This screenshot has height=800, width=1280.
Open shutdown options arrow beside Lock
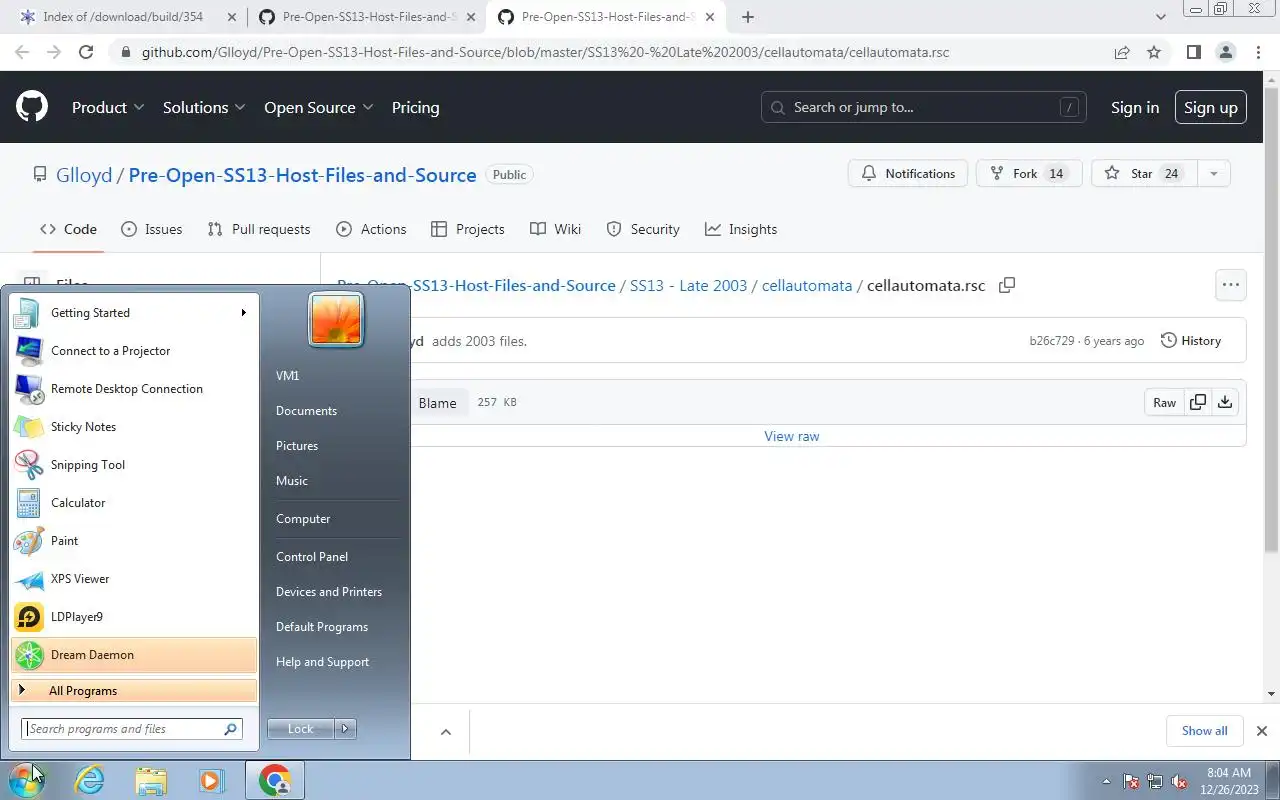click(345, 729)
